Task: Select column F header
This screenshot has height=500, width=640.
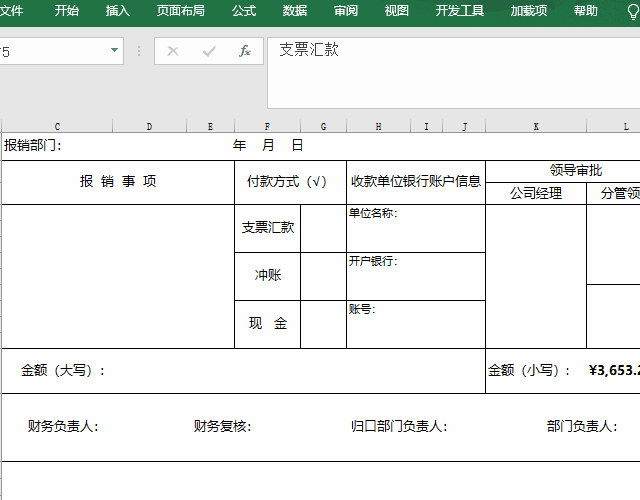Action: (267, 127)
